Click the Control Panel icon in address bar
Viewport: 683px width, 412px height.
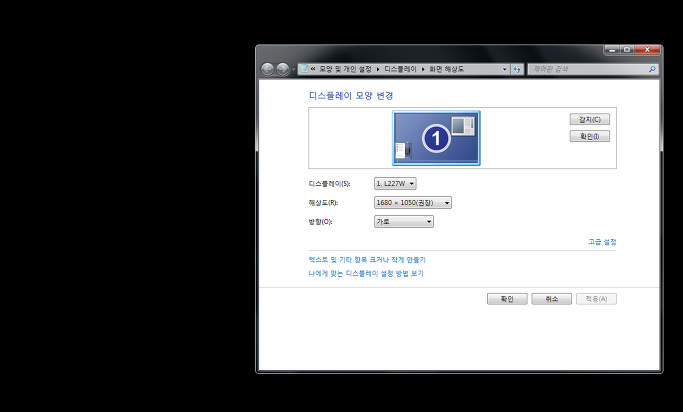click(x=304, y=69)
